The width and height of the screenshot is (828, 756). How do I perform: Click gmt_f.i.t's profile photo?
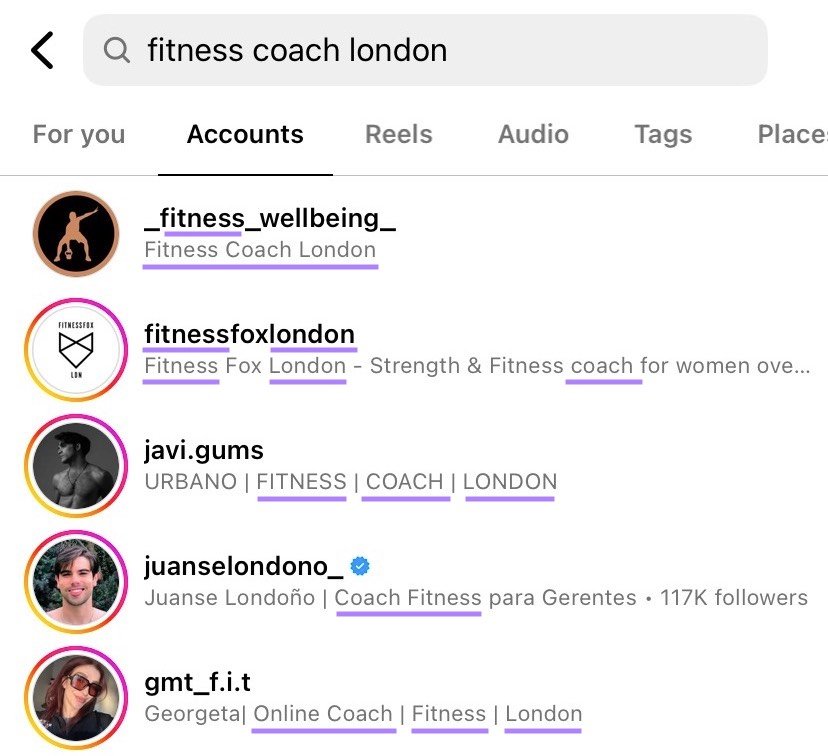coord(75,697)
